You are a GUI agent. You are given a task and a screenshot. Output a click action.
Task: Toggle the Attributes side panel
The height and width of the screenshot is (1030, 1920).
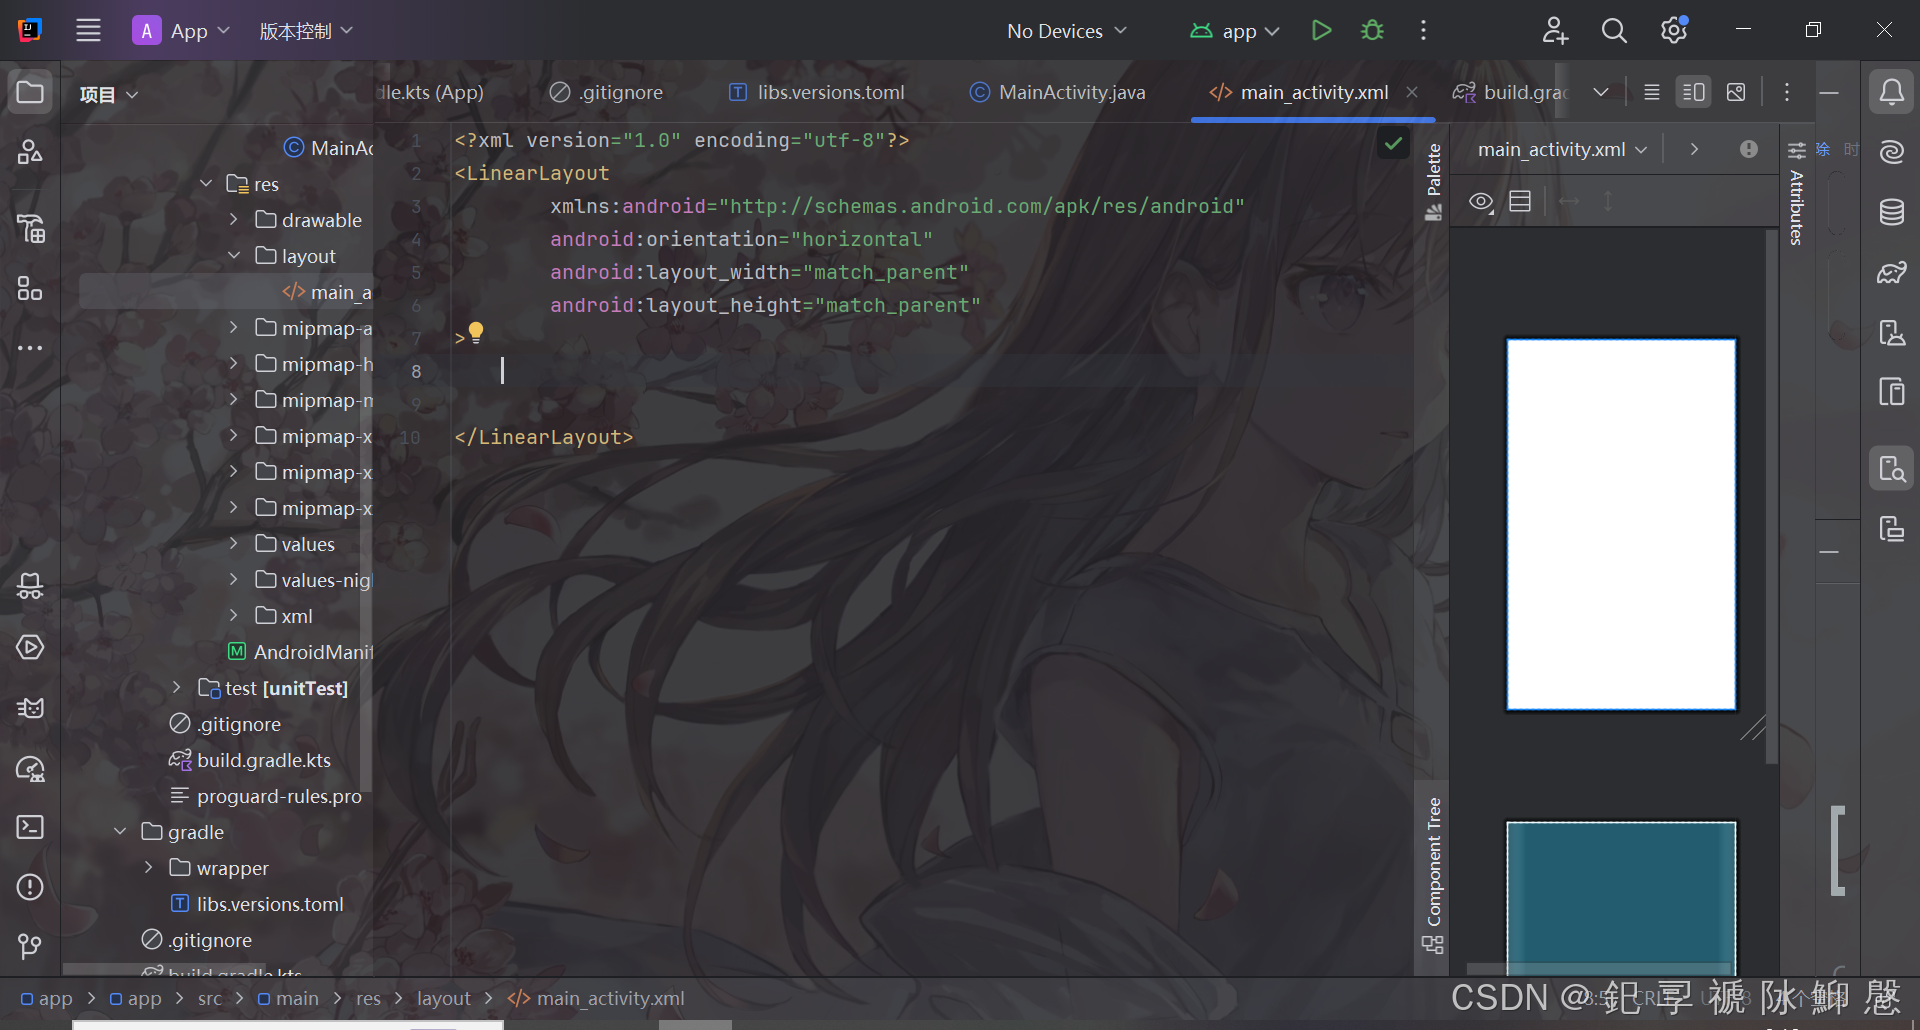click(x=1796, y=195)
